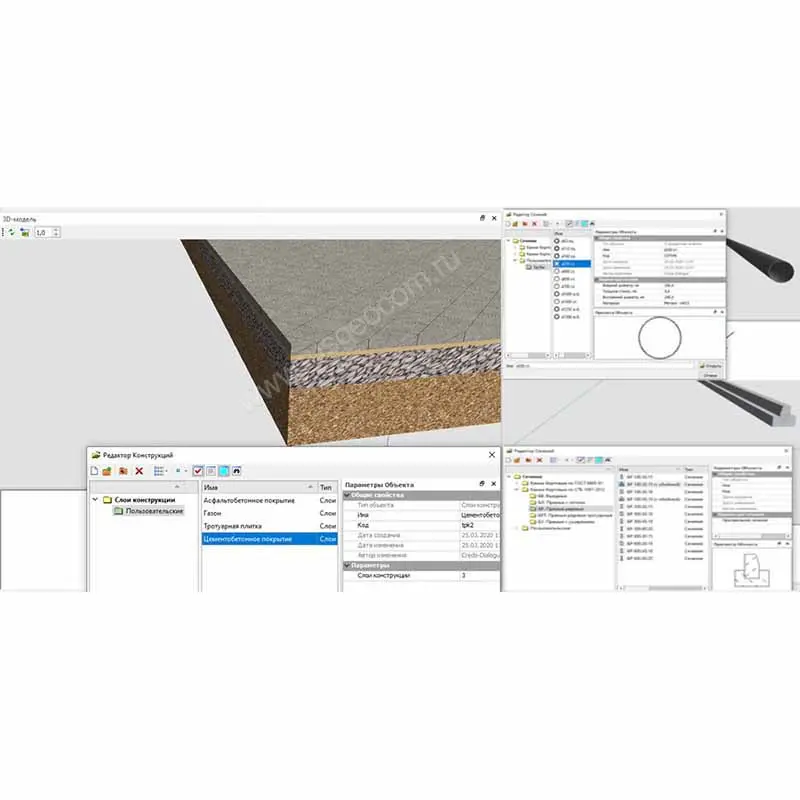Viewport: 800px width, 800px height.
Task: Click the binoculars search icon in Редактор Конструкций
Action: point(237,470)
